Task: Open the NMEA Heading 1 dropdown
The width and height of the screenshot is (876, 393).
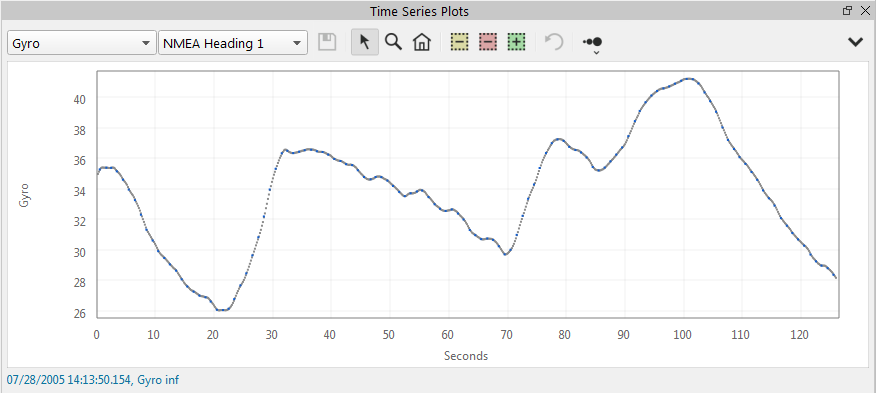Action: tap(233, 43)
